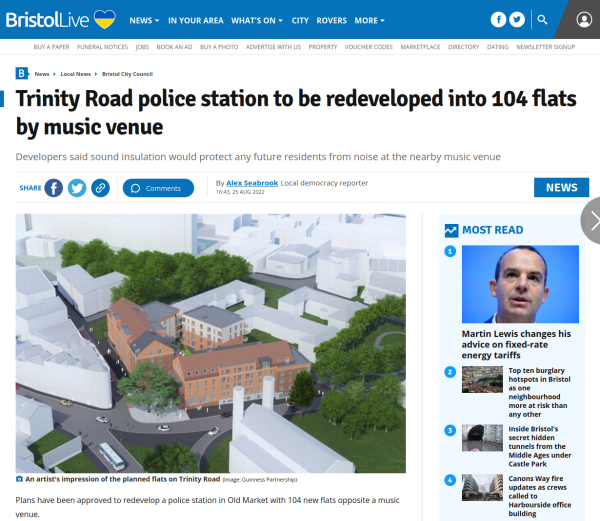
Task: Share the article on Facebook
Action: click(54, 188)
